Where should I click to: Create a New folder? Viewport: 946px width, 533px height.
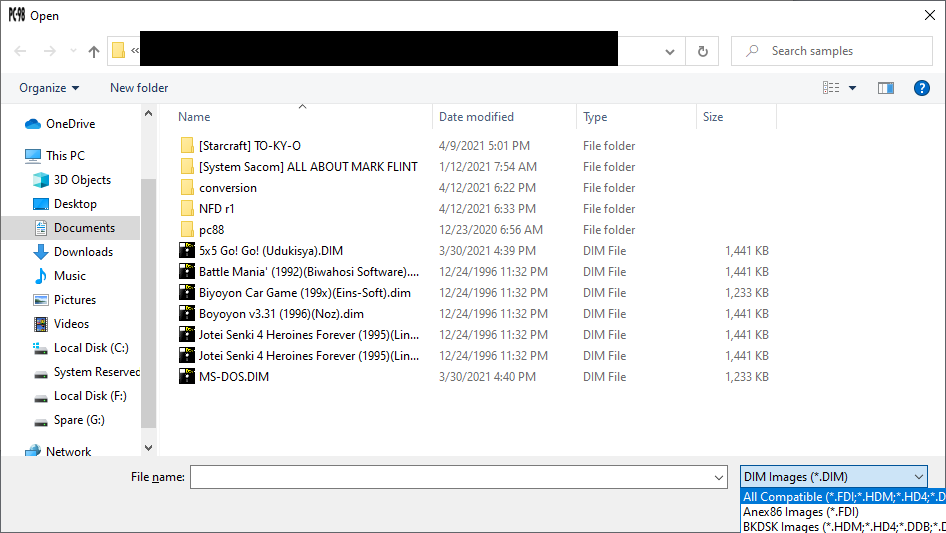click(x=139, y=88)
